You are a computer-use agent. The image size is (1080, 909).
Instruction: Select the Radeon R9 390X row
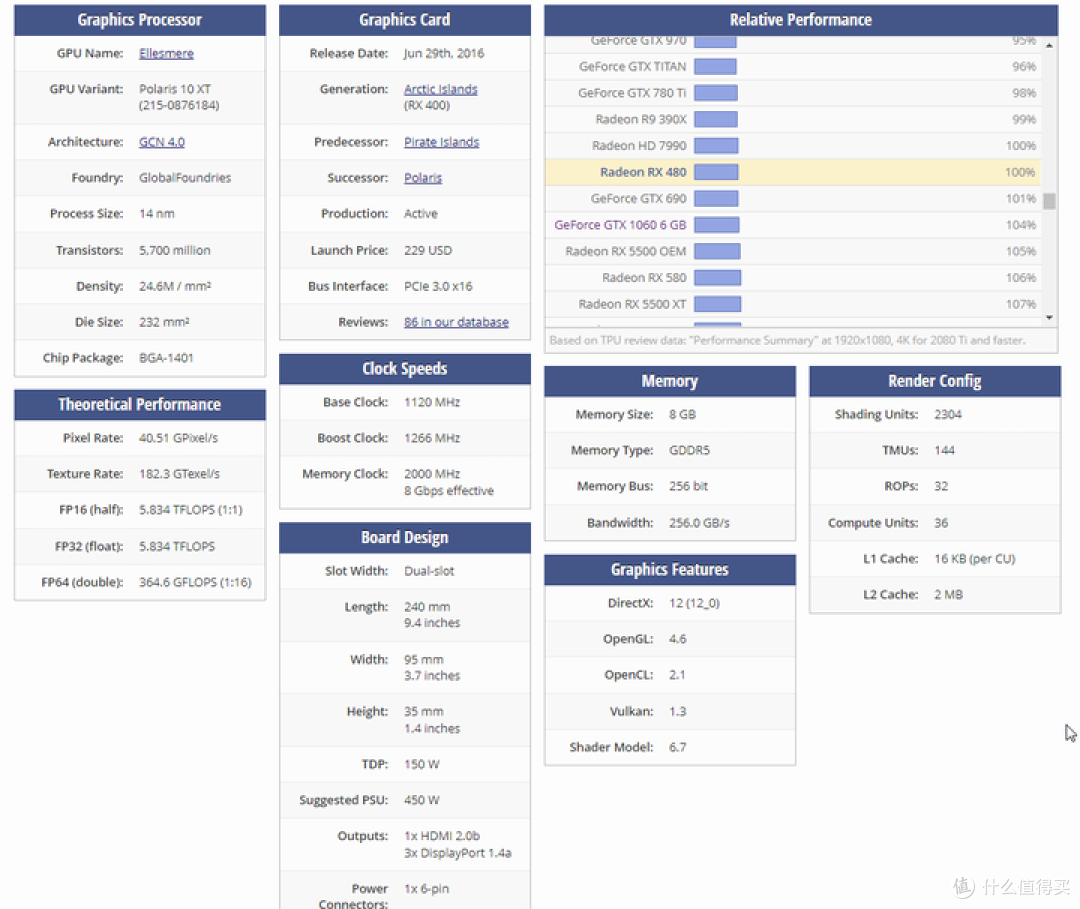click(793, 119)
